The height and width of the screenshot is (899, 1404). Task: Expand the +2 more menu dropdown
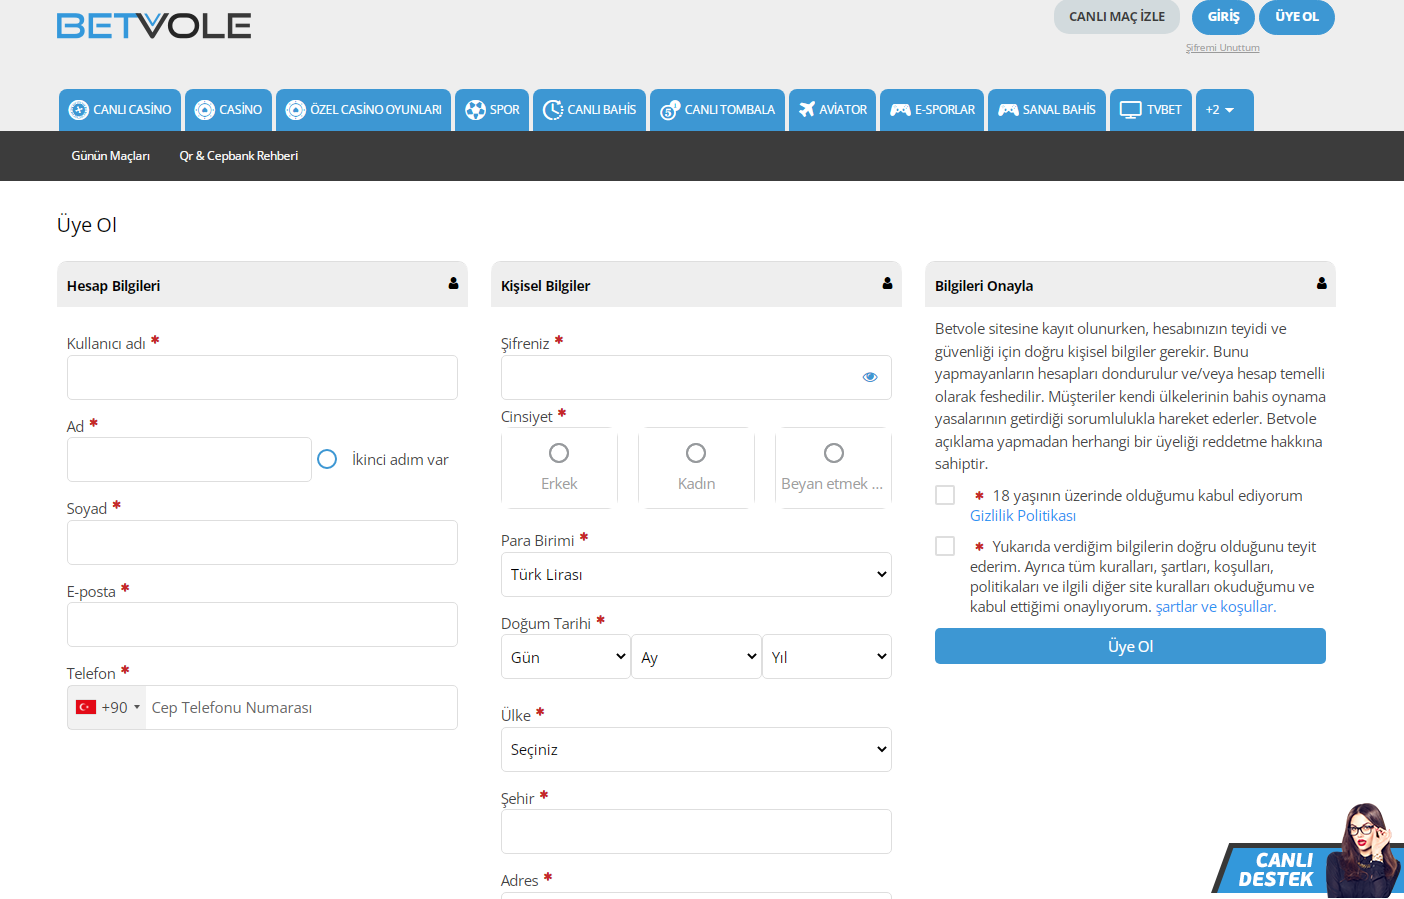pyautogui.click(x=1225, y=110)
